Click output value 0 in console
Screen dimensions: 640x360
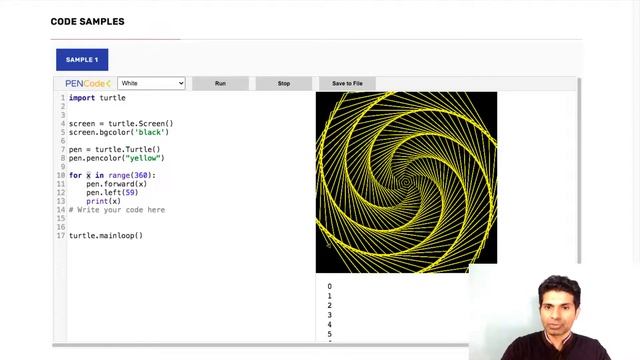[x=329, y=287]
